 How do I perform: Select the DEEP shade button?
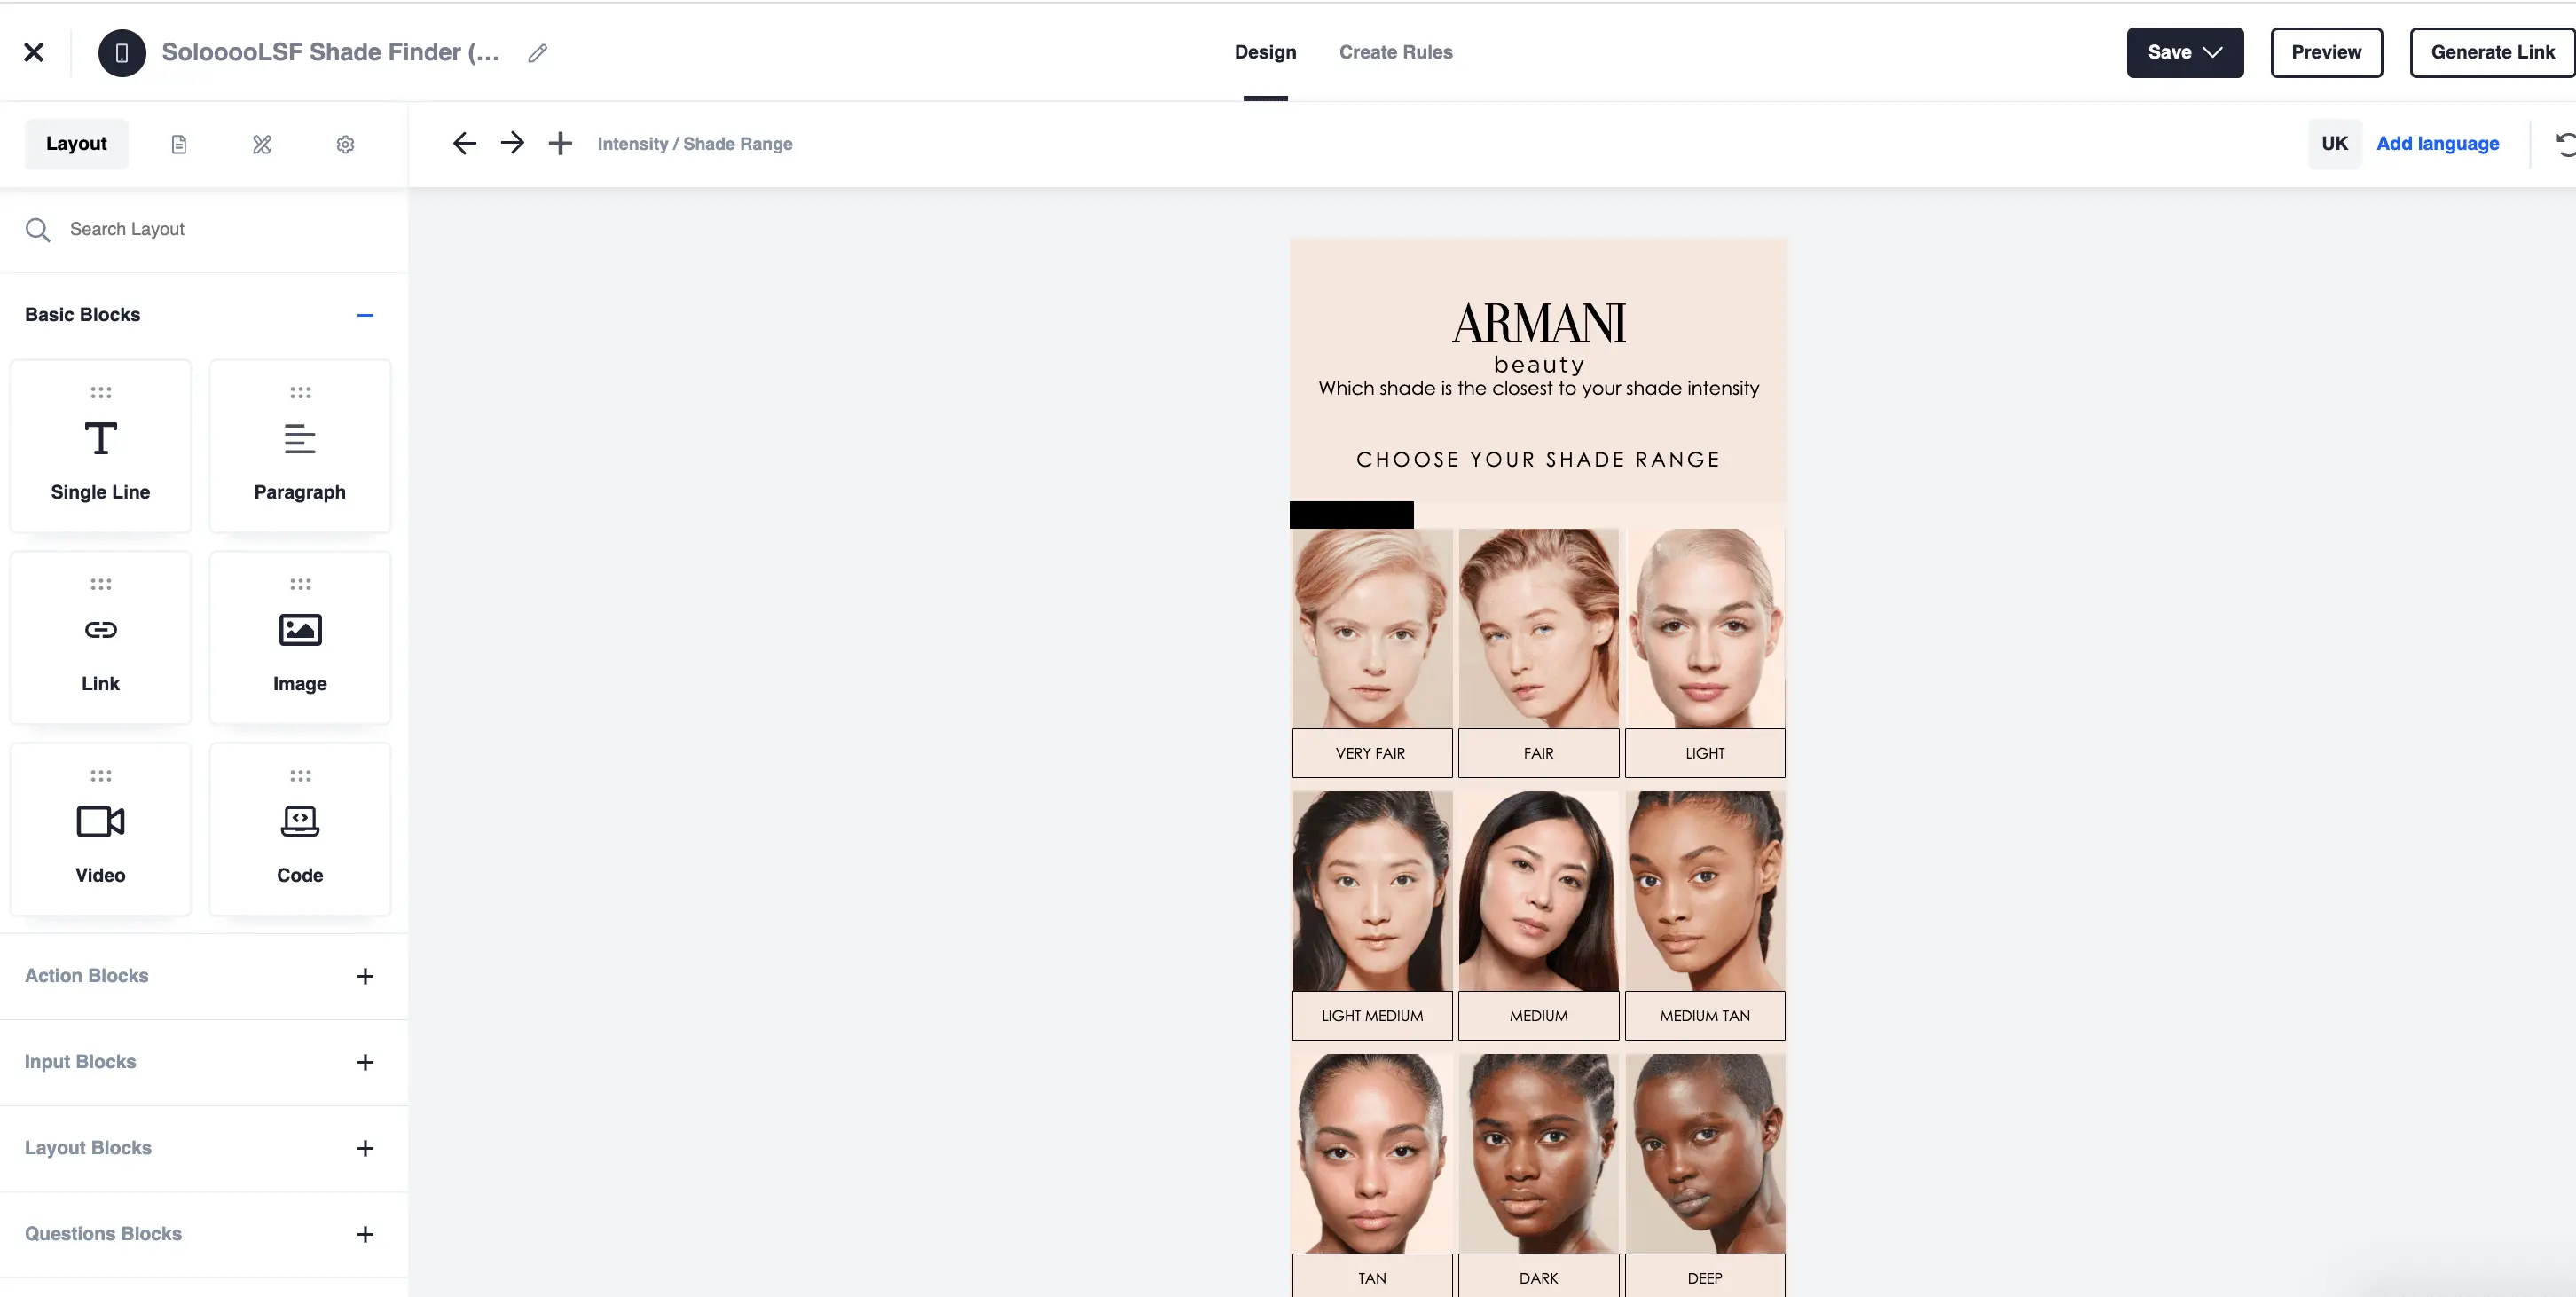point(1704,1276)
